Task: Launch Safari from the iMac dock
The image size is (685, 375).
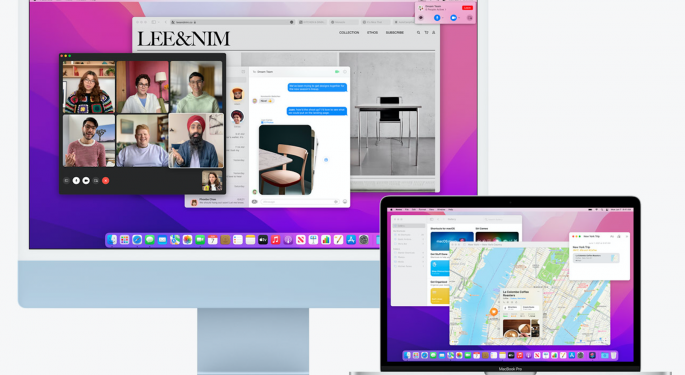Action: click(137, 240)
